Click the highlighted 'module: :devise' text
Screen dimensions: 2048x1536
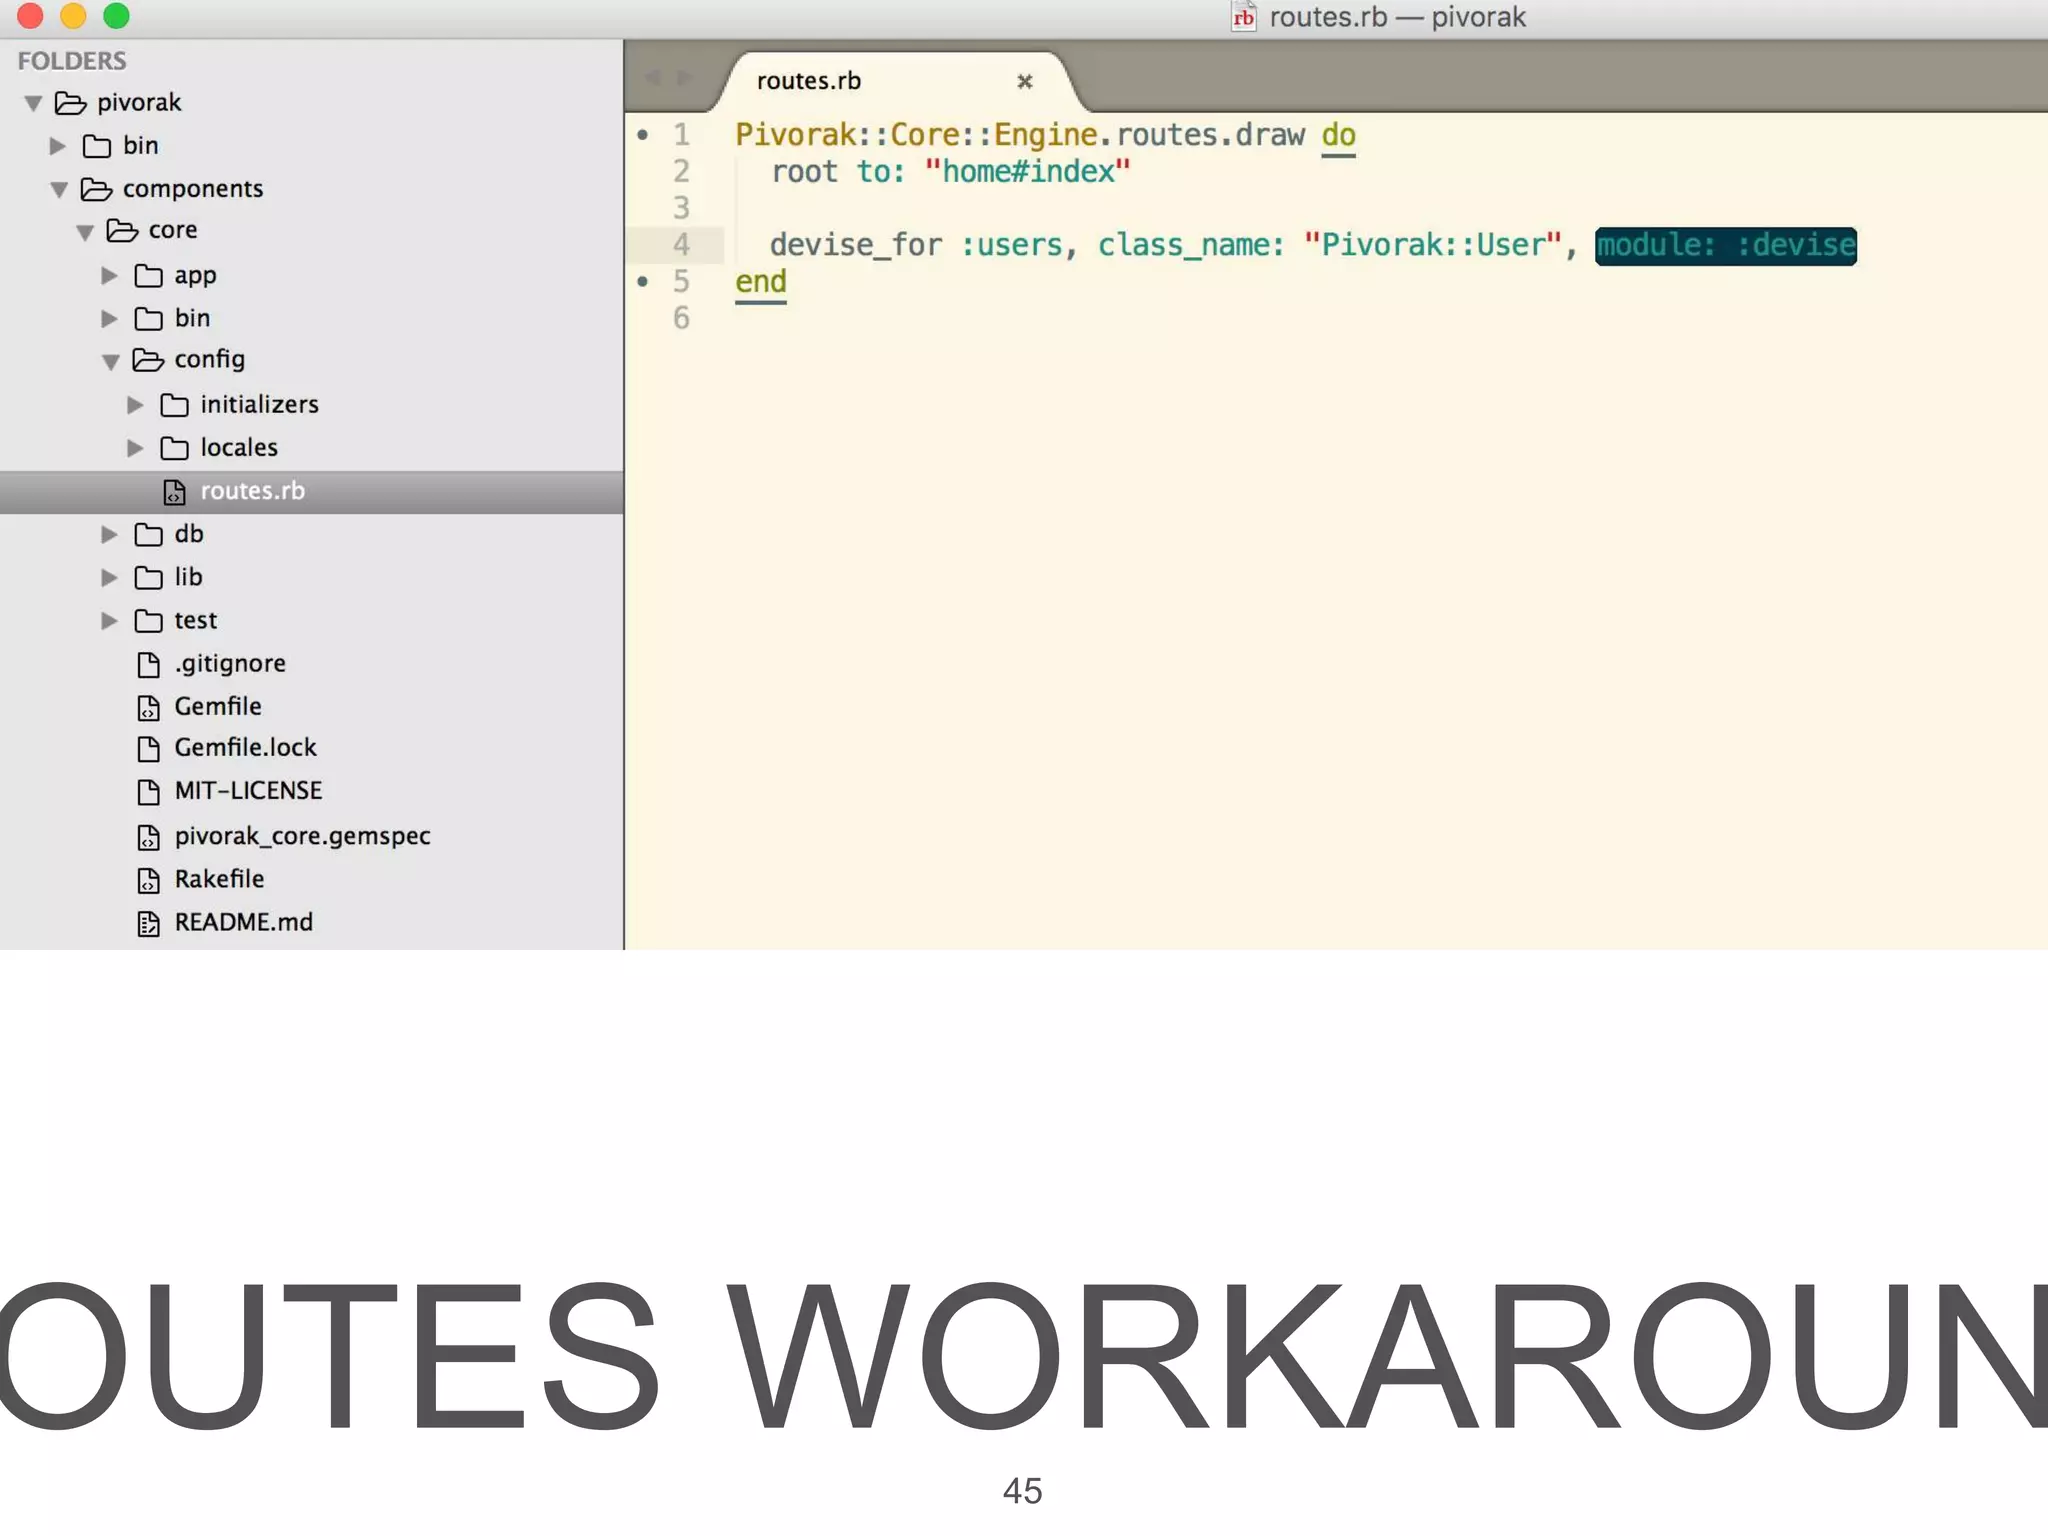[x=1726, y=246]
